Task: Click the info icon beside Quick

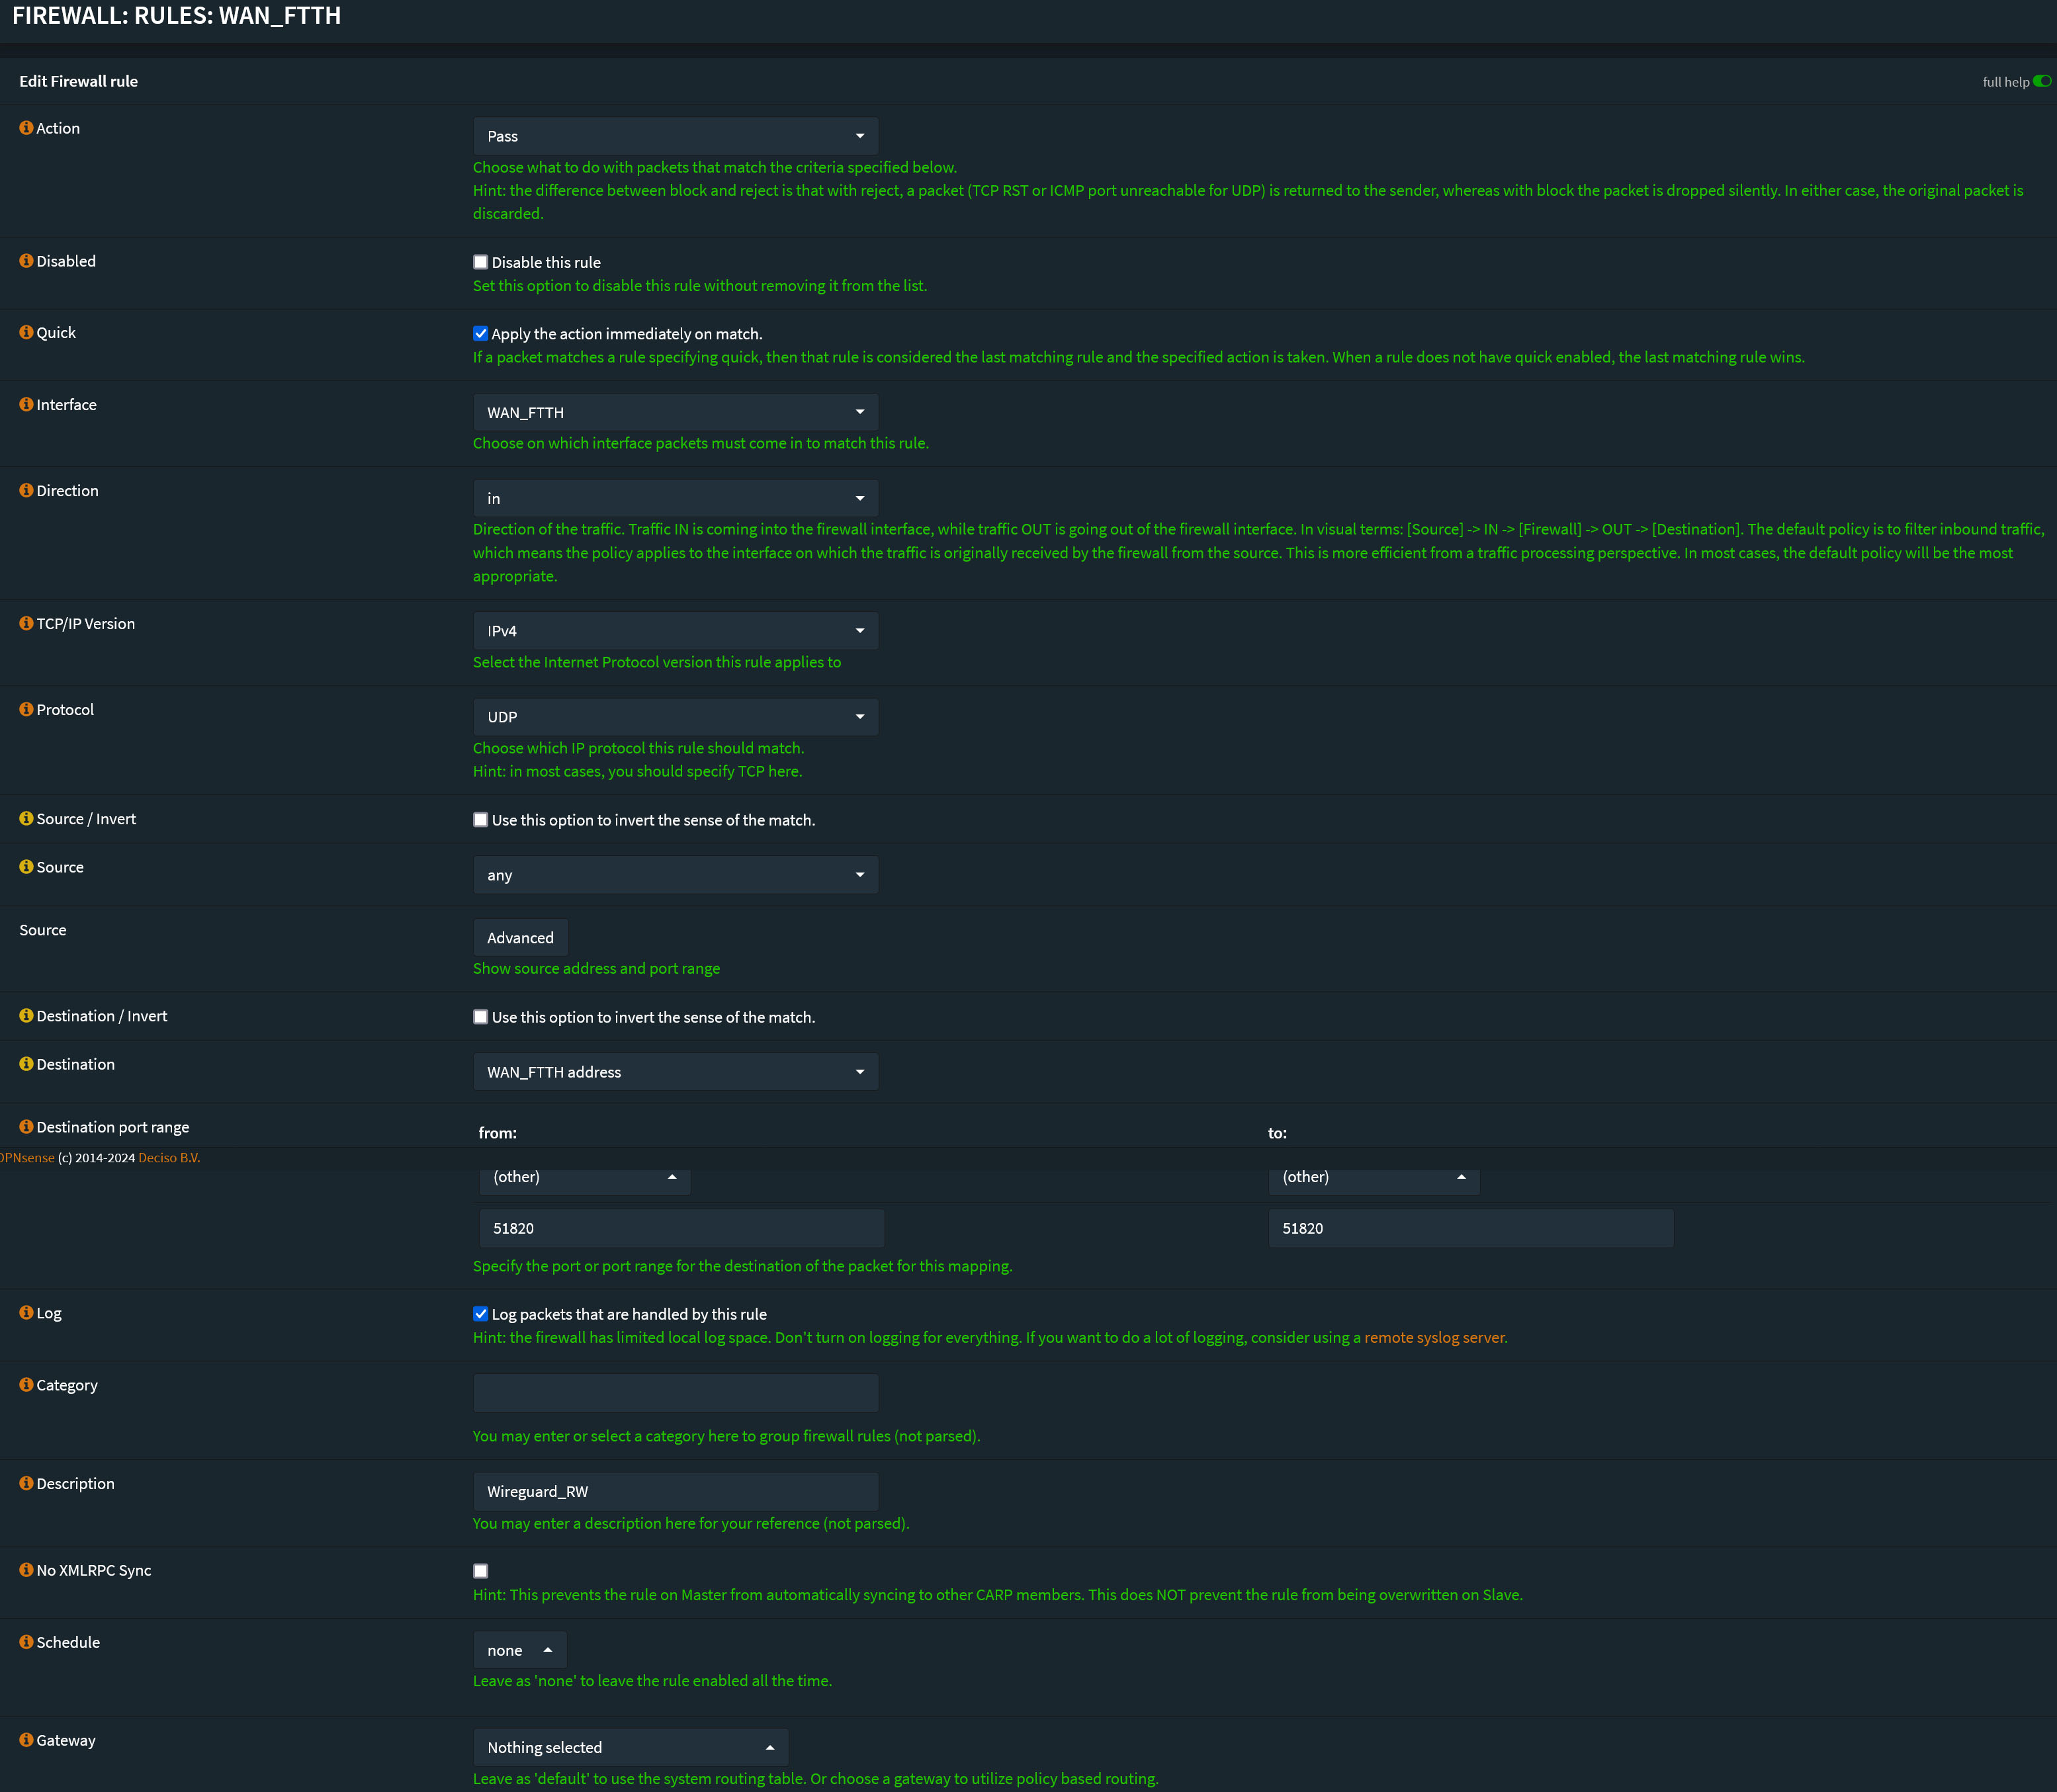Action: [x=26, y=332]
